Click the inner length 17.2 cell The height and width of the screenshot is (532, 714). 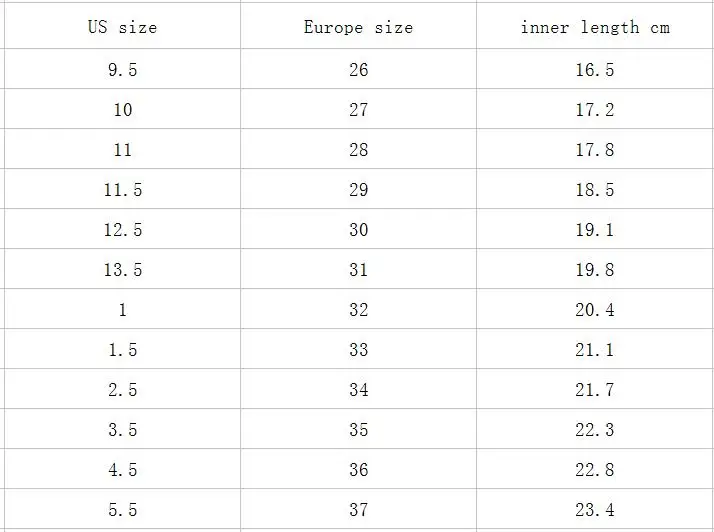tap(595, 109)
